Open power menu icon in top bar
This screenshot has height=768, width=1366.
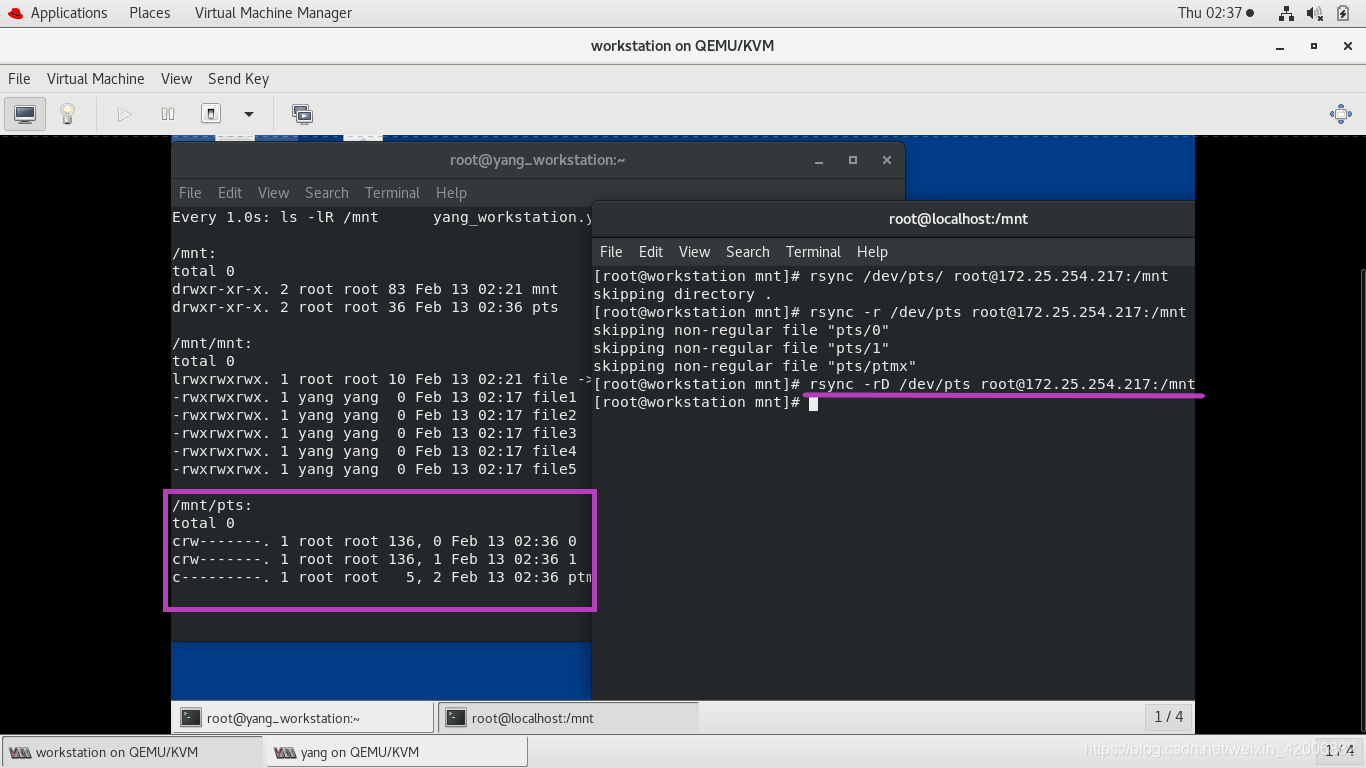[x=1343, y=13]
